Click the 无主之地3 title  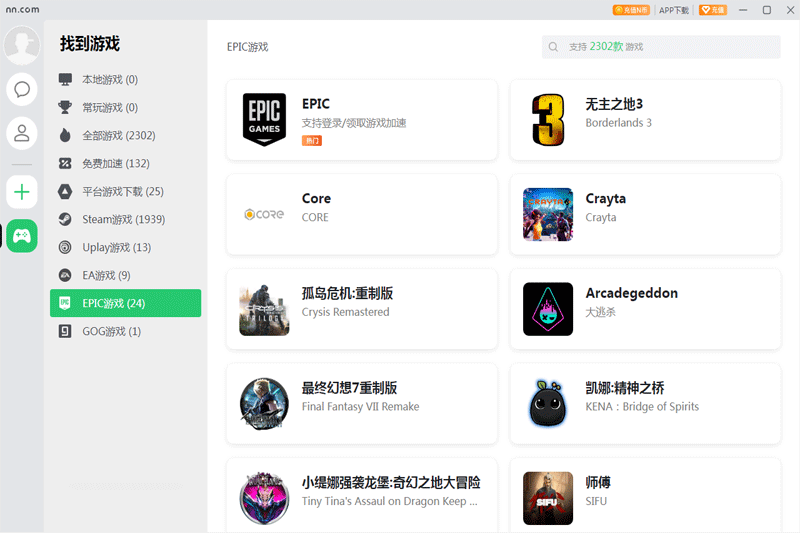(x=614, y=104)
